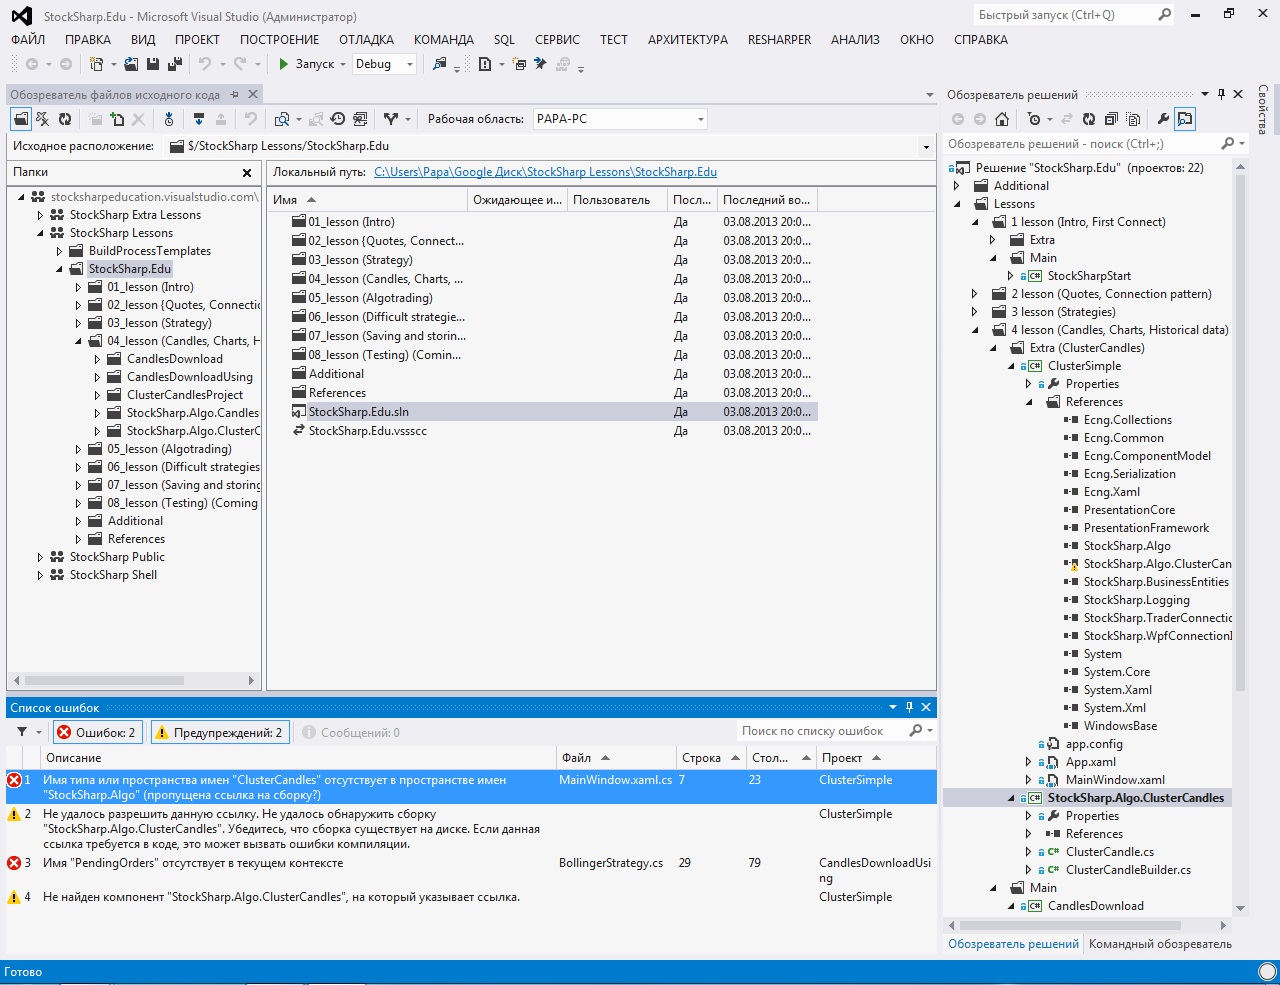Image resolution: width=1280 pixels, height=985 pixels.
Task: Open the ФАЙЛ menu
Action: [28, 40]
